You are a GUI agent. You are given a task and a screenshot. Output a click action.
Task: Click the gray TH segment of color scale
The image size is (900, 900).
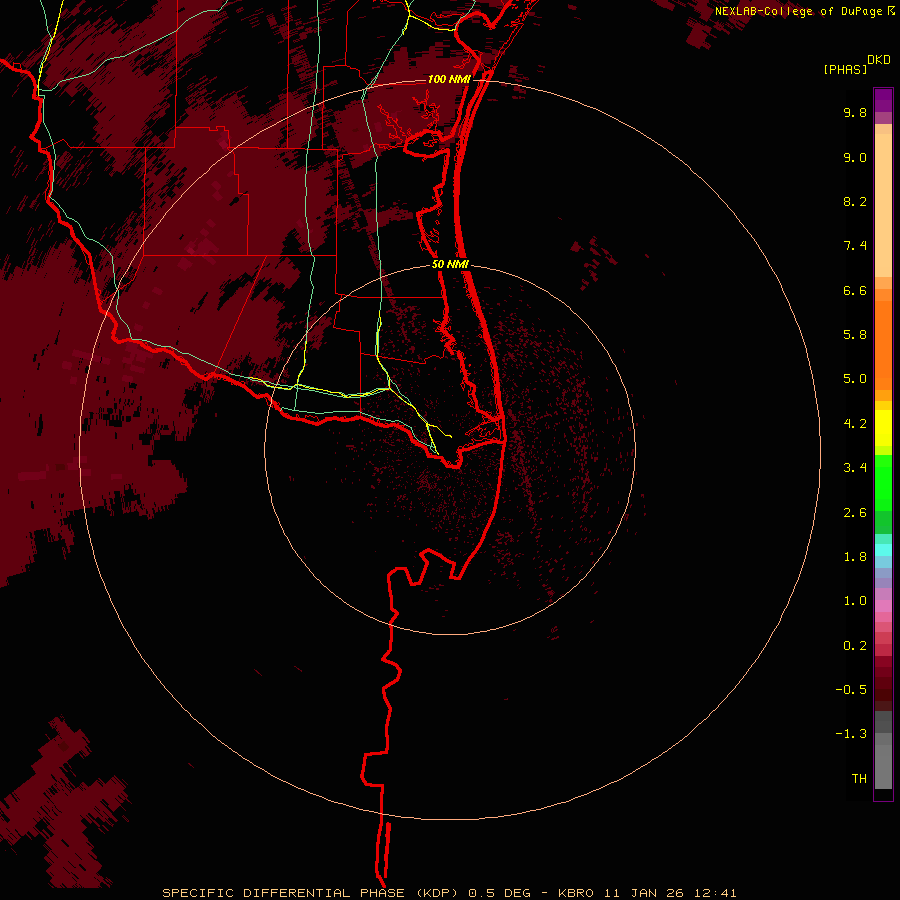click(883, 767)
